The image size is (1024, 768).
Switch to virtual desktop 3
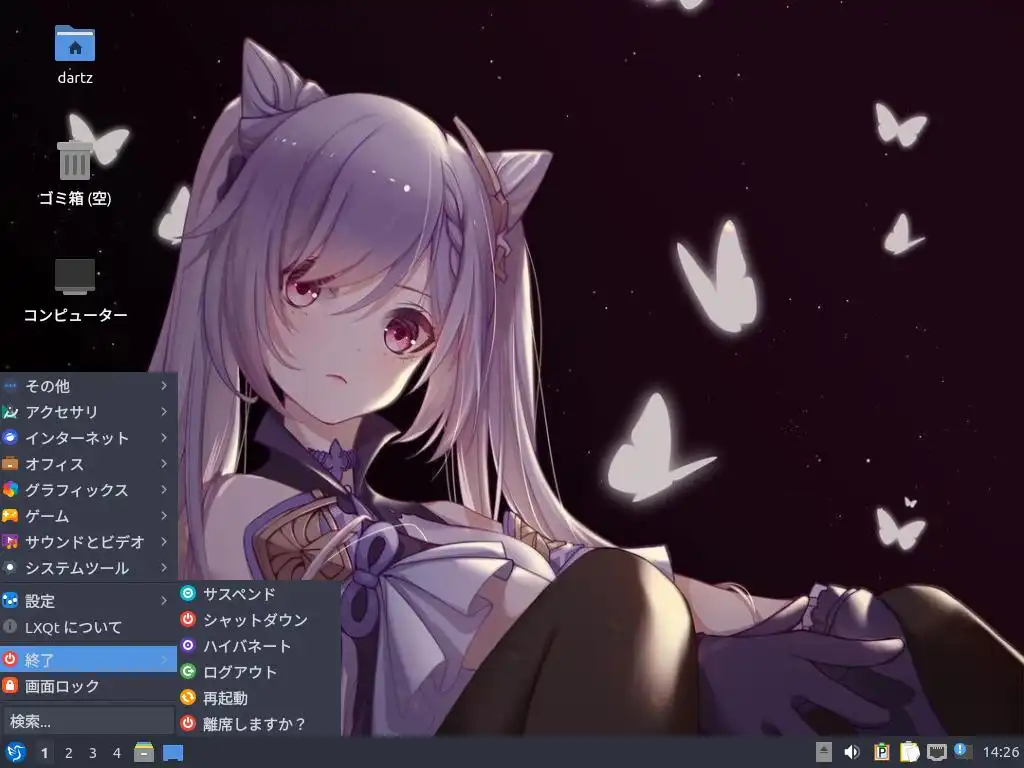(x=93, y=753)
